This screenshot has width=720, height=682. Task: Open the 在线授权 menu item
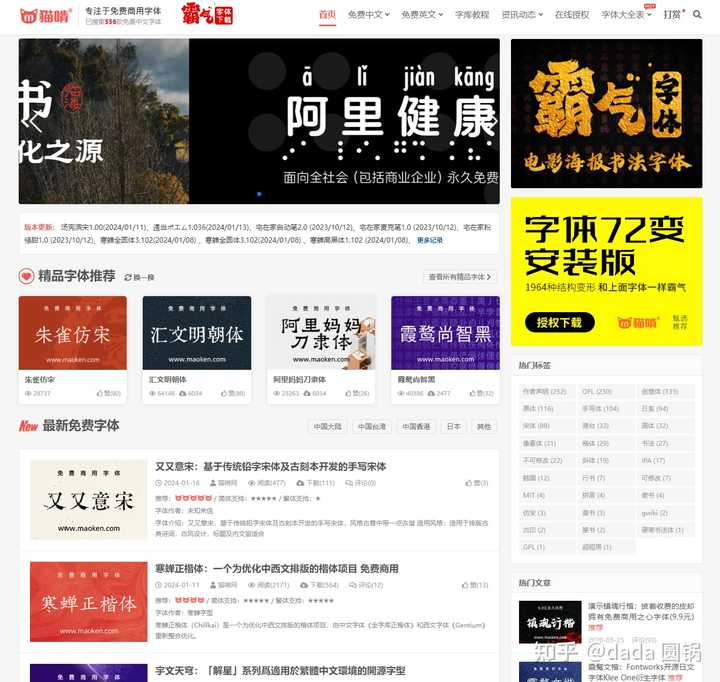point(572,15)
